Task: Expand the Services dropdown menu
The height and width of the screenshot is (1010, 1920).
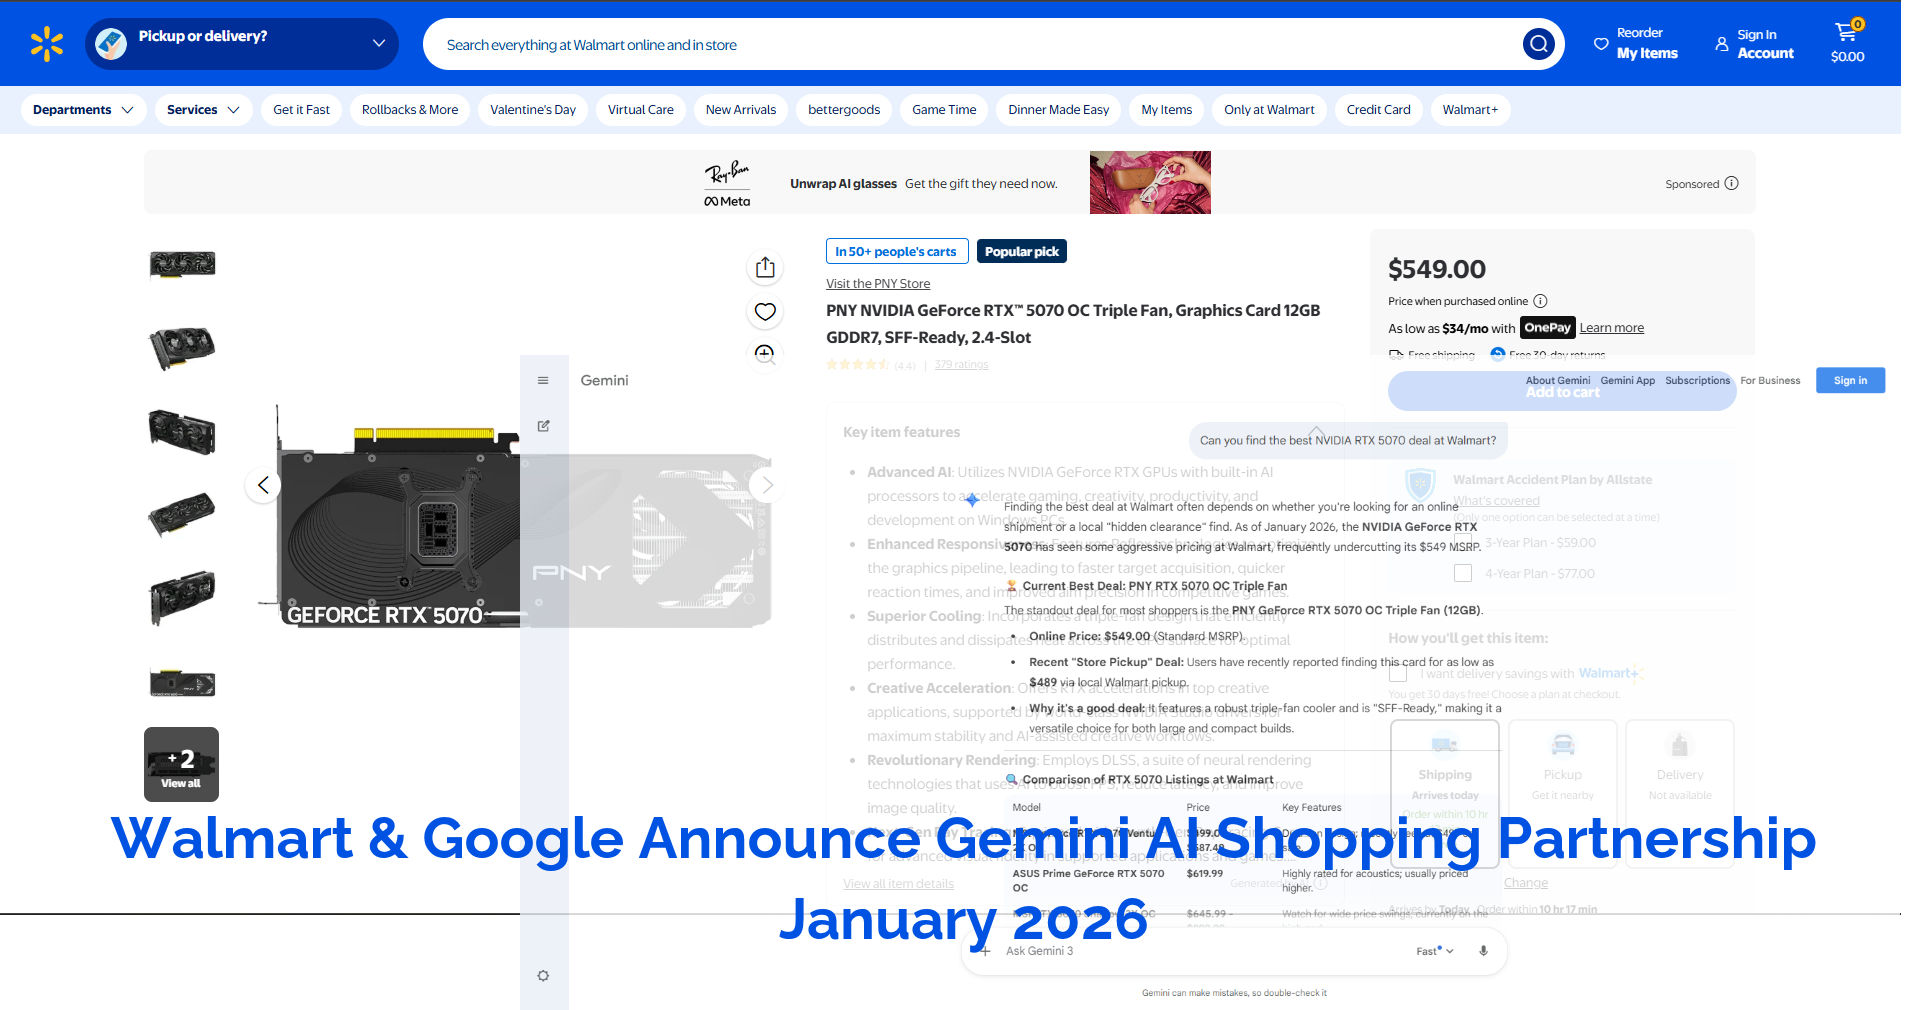Action: pos(203,110)
